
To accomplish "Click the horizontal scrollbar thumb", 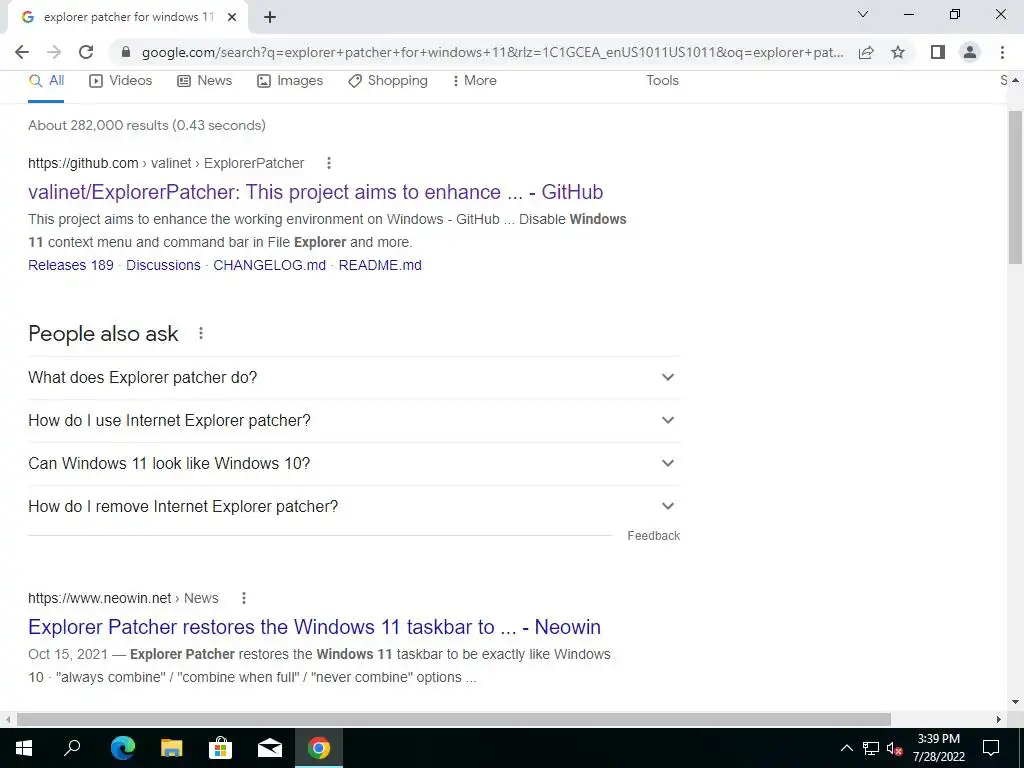I will point(454,719).
